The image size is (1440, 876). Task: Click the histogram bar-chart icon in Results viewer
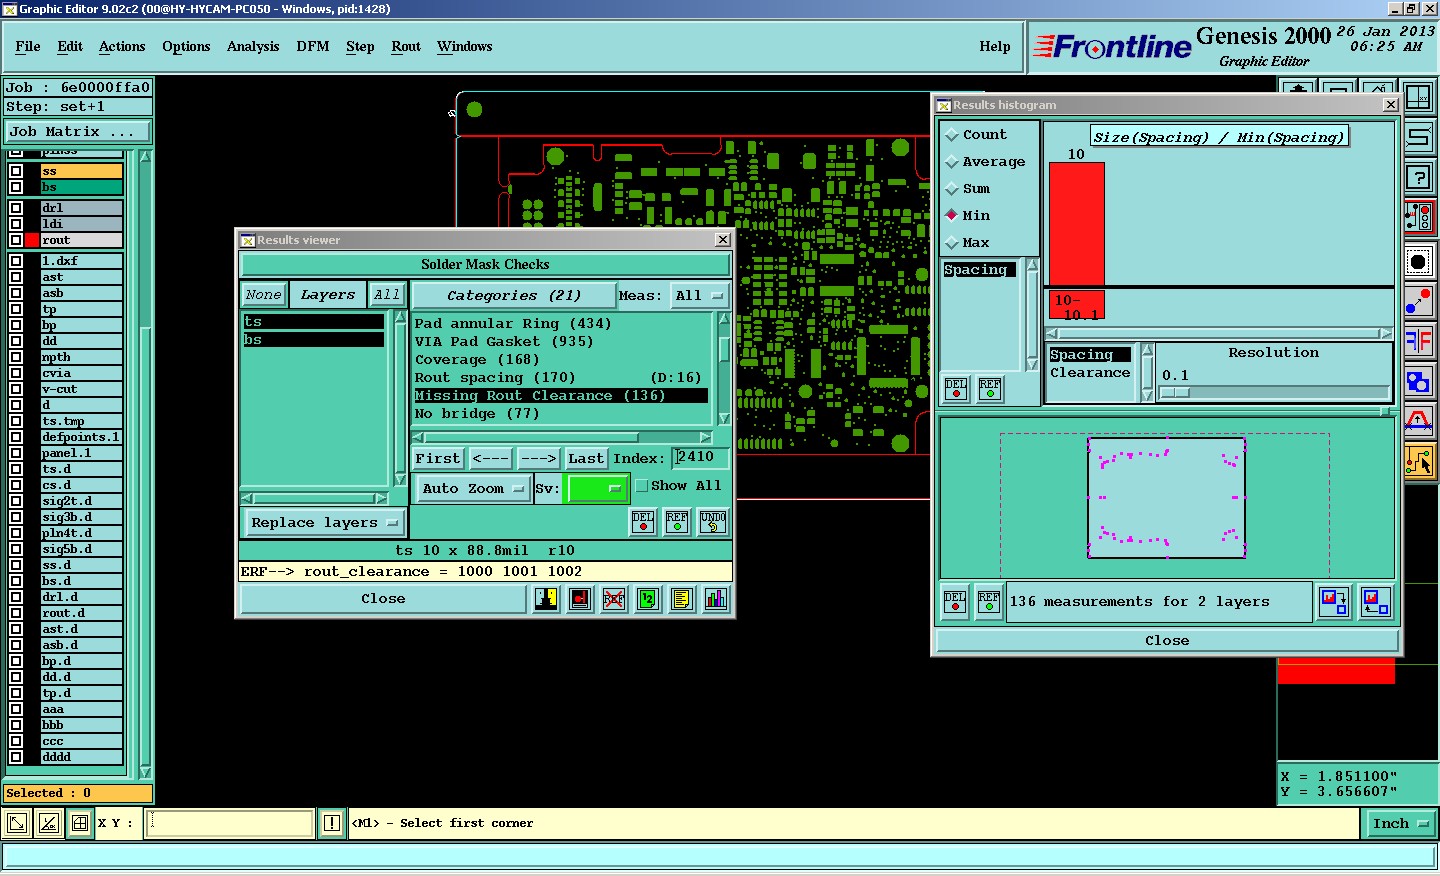coord(716,599)
